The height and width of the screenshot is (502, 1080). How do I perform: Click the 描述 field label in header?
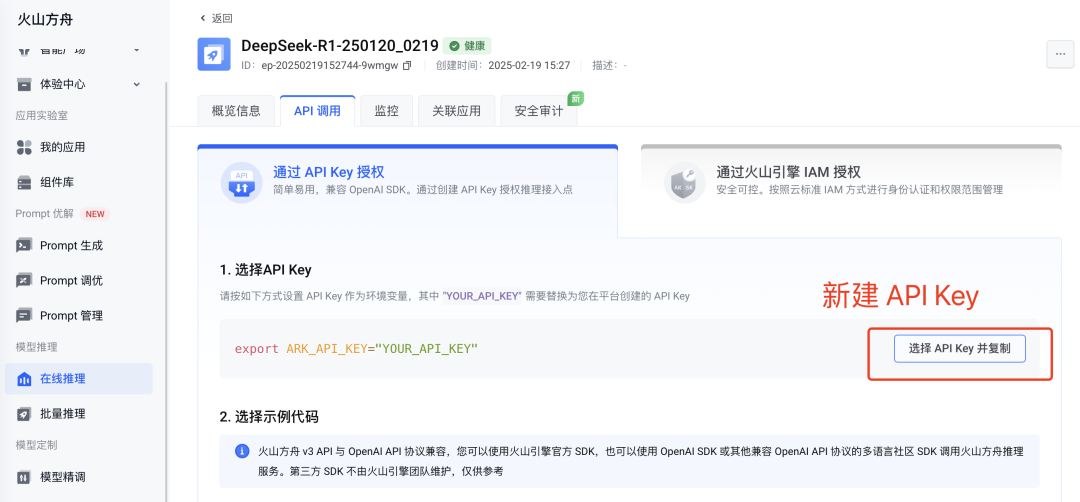click(x=606, y=65)
